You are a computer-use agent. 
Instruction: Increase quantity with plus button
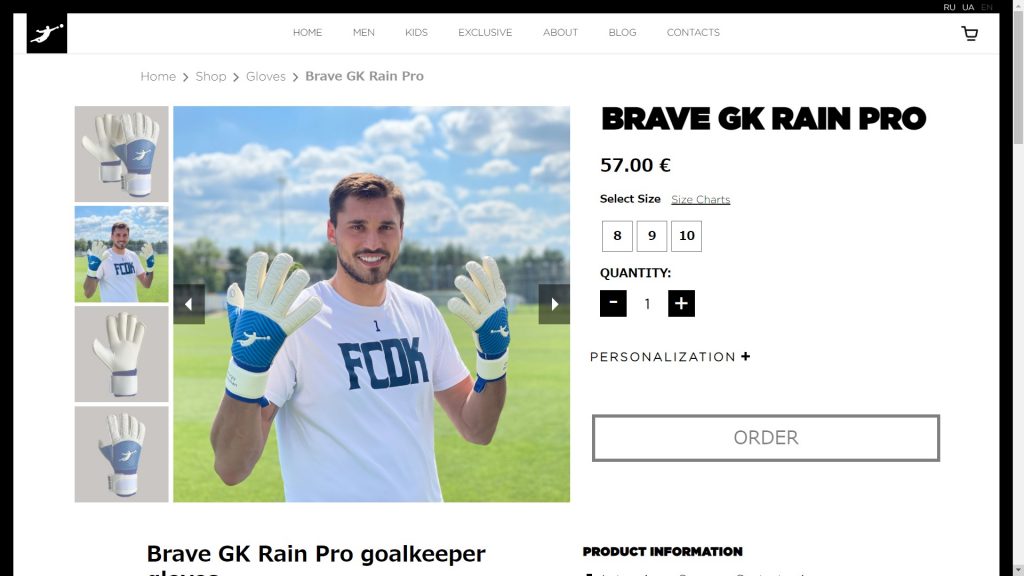681,304
